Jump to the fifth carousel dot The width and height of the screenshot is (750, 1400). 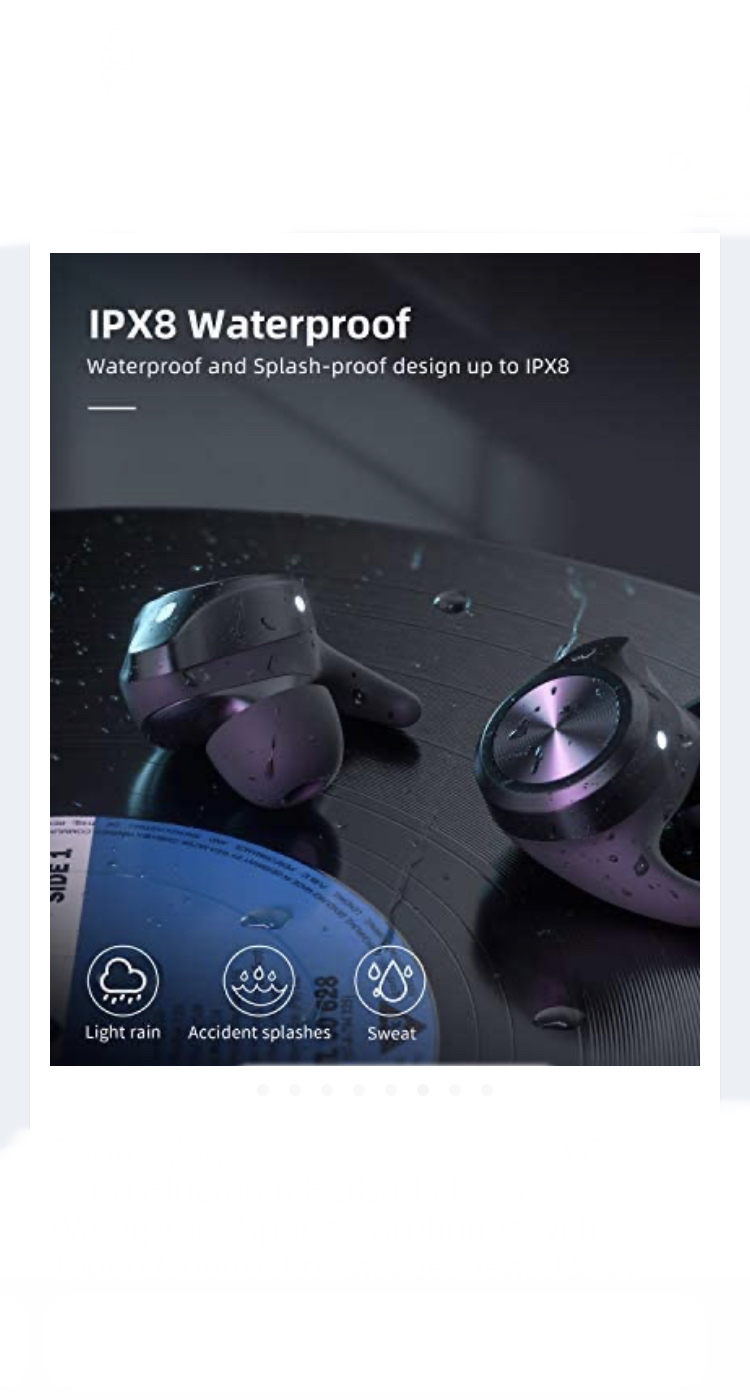[x=391, y=1090]
